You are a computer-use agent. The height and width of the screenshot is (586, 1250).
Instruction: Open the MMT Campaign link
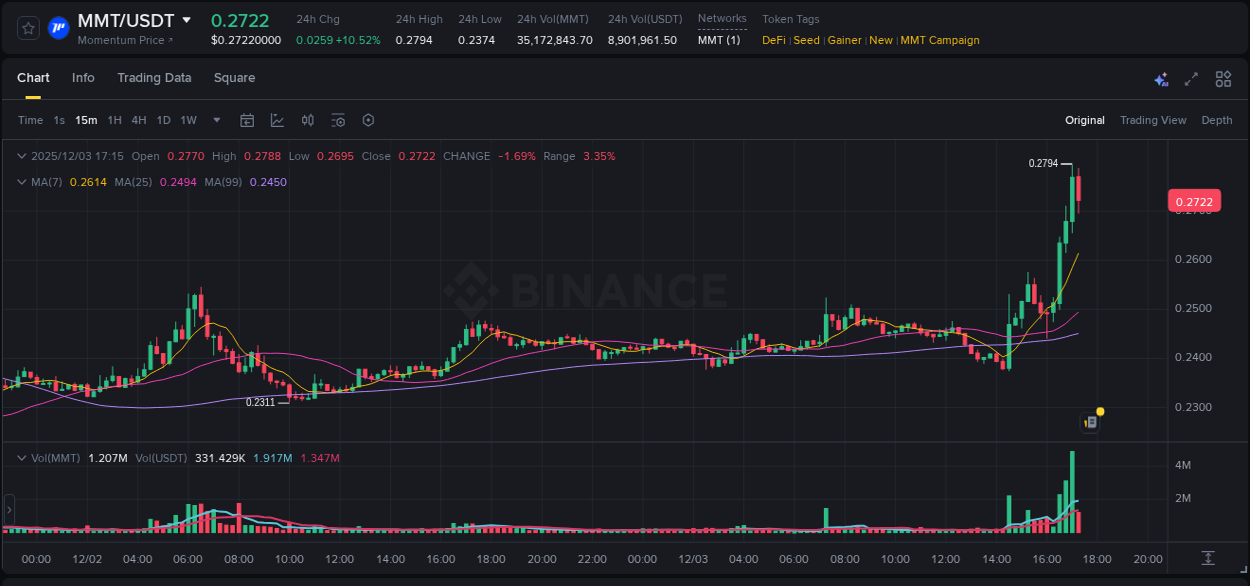940,40
